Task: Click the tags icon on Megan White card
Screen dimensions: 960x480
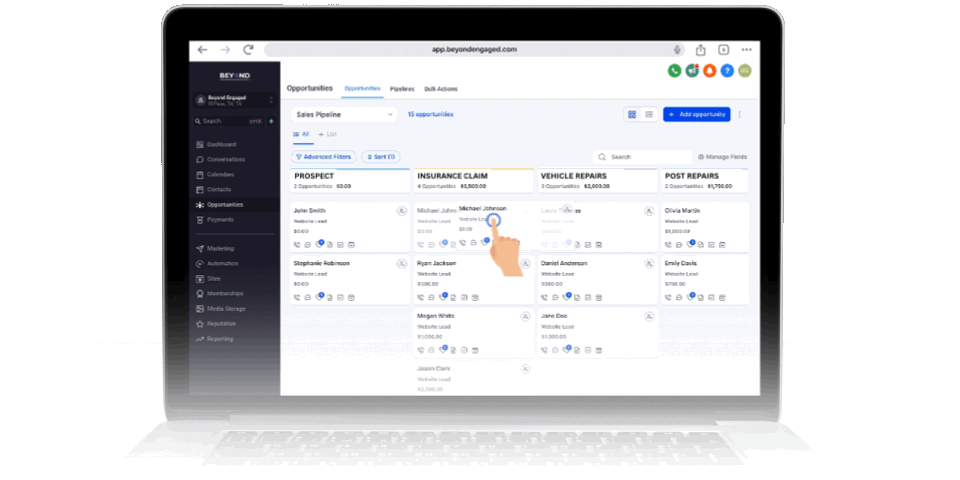Action: coord(443,350)
